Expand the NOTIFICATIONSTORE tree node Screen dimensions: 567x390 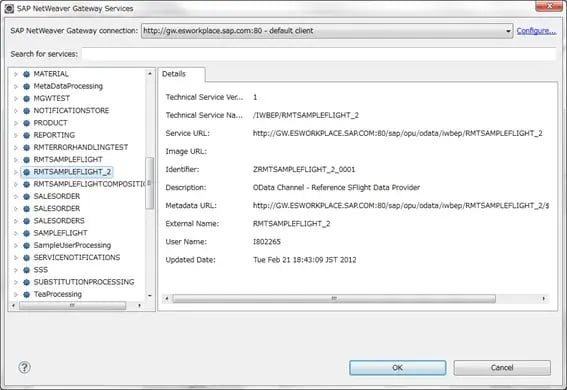(x=16, y=111)
